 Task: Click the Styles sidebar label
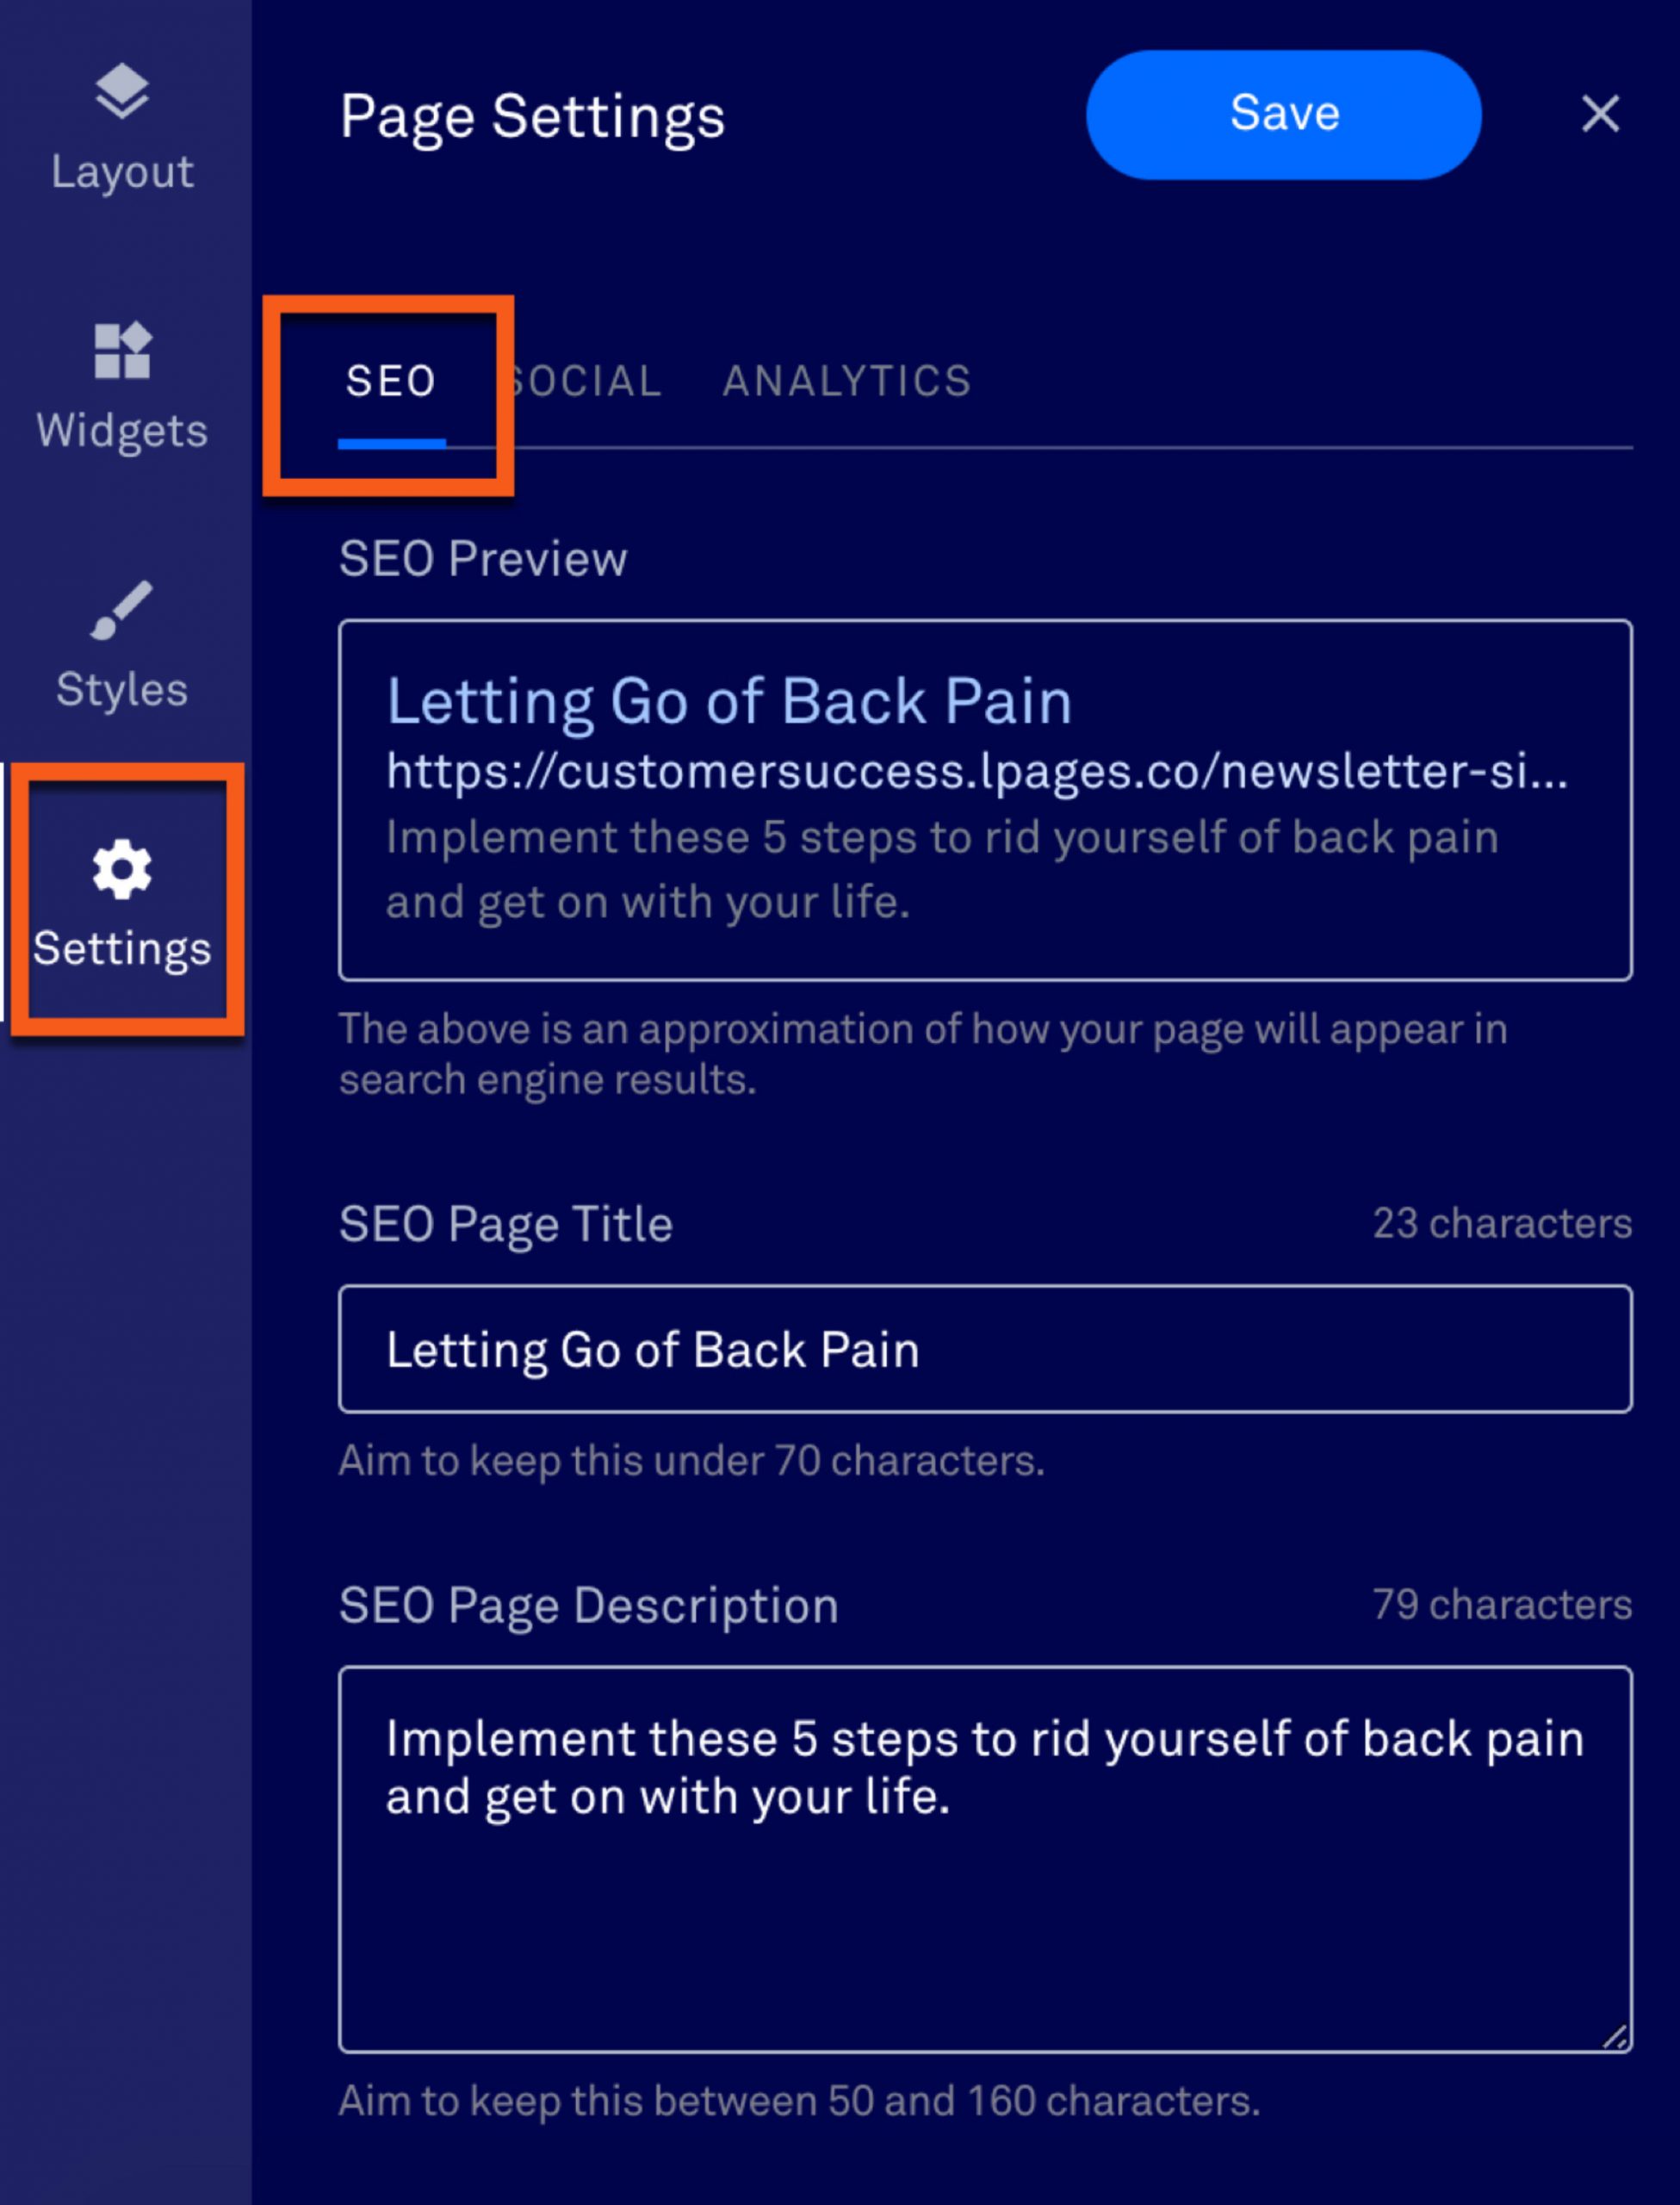pos(122,690)
